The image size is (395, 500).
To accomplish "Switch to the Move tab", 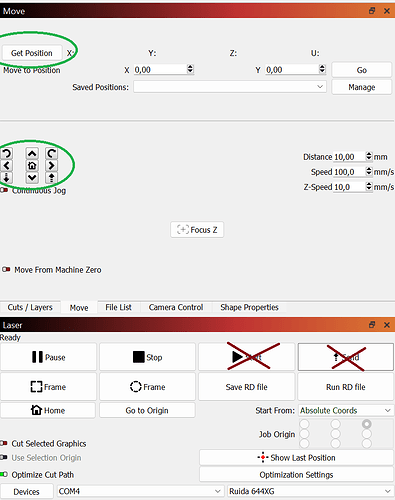I will point(79,308).
